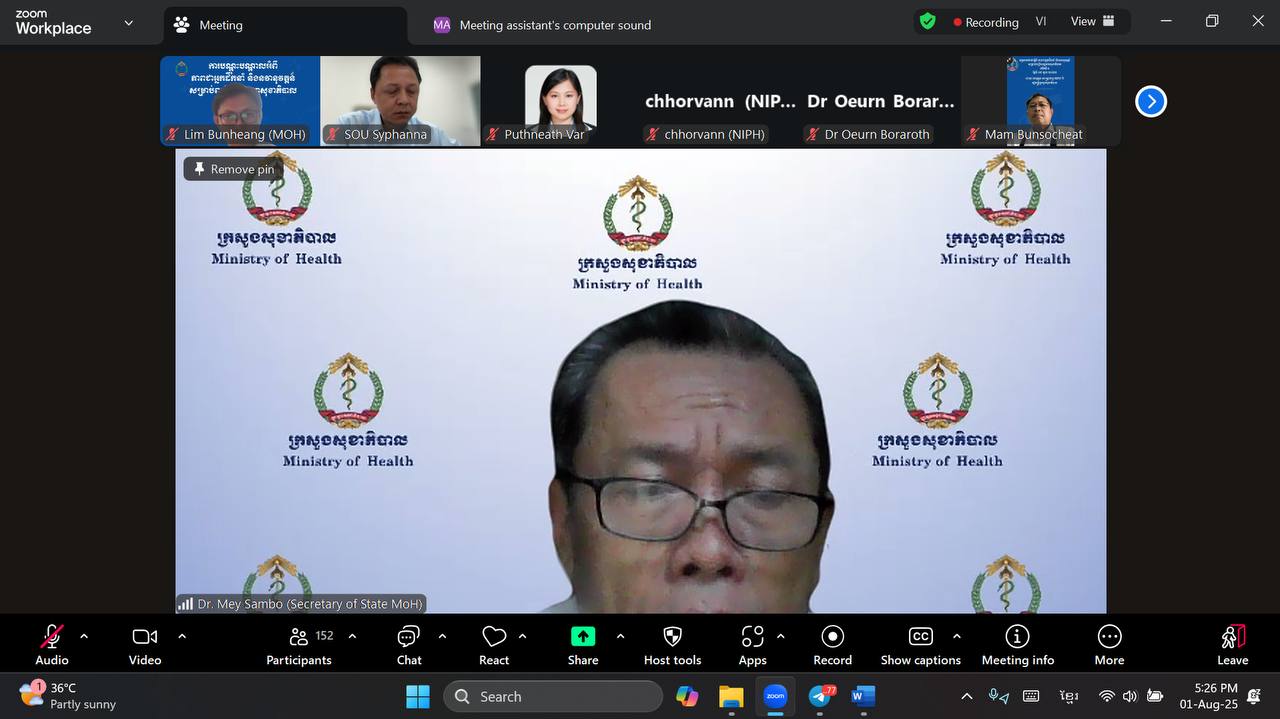Viewport: 1280px width, 719px height.
Task: Click Zoom icon in taskbar
Action: point(775,696)
